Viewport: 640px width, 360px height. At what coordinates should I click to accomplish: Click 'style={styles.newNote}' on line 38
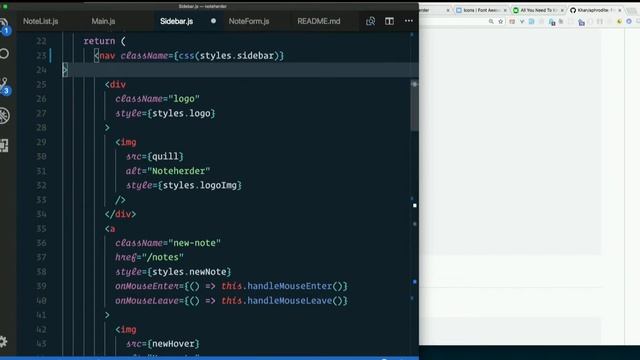[173, 272]
